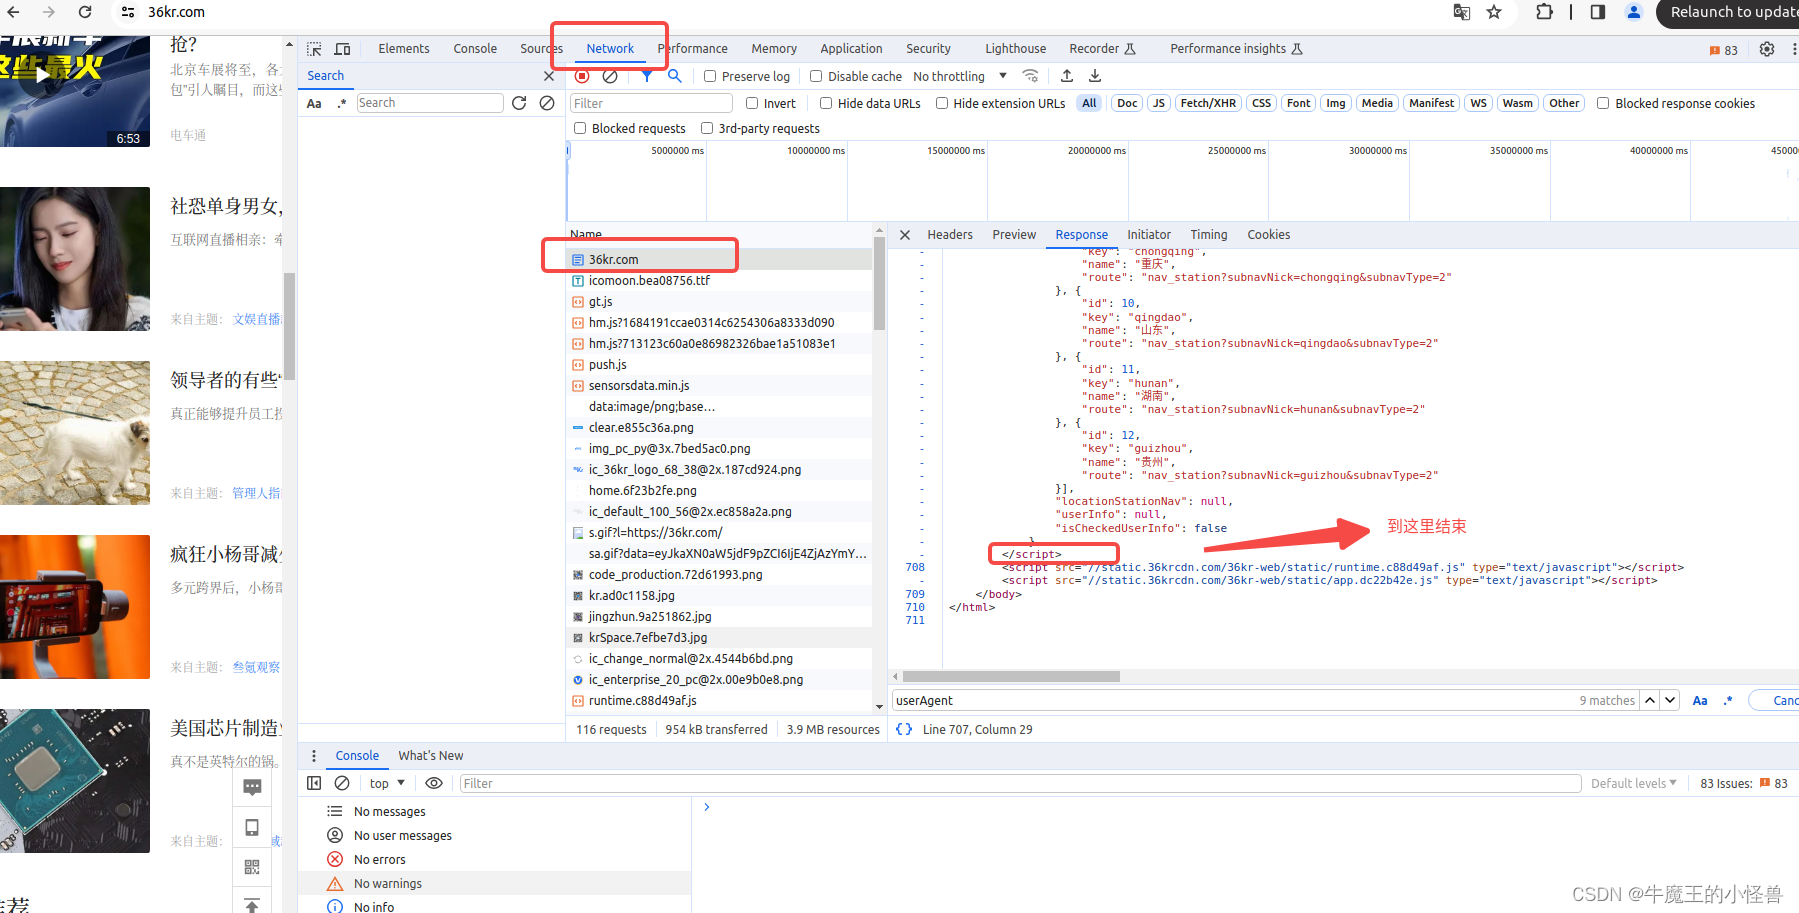Check Hide data URLs
1799x913 pixels.
point(826,103)
